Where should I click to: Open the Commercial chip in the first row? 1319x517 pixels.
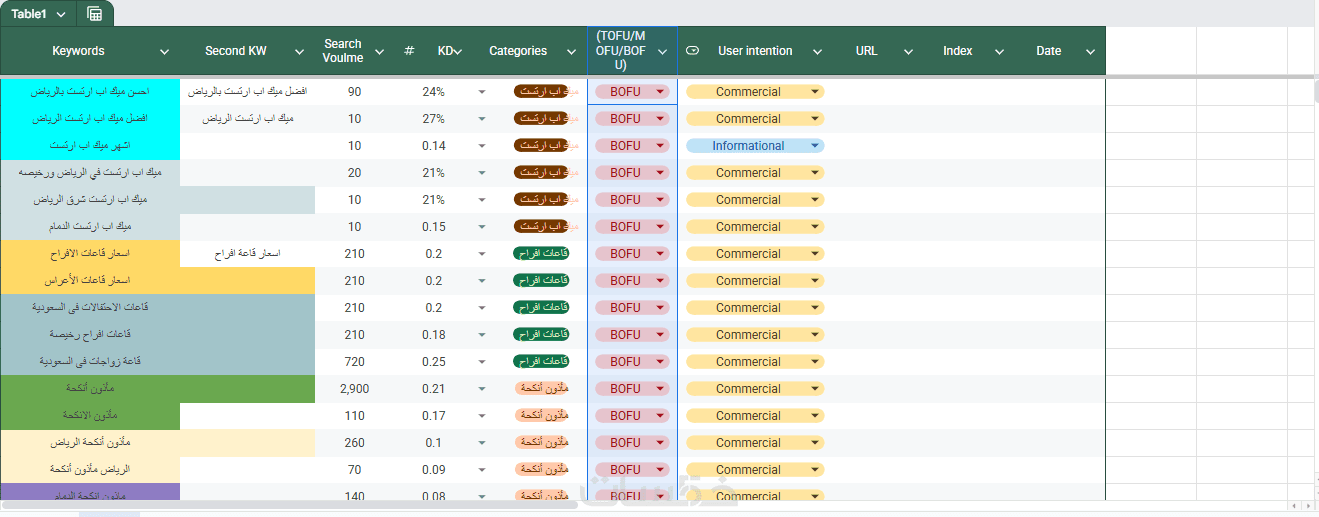tap(815, 92)
